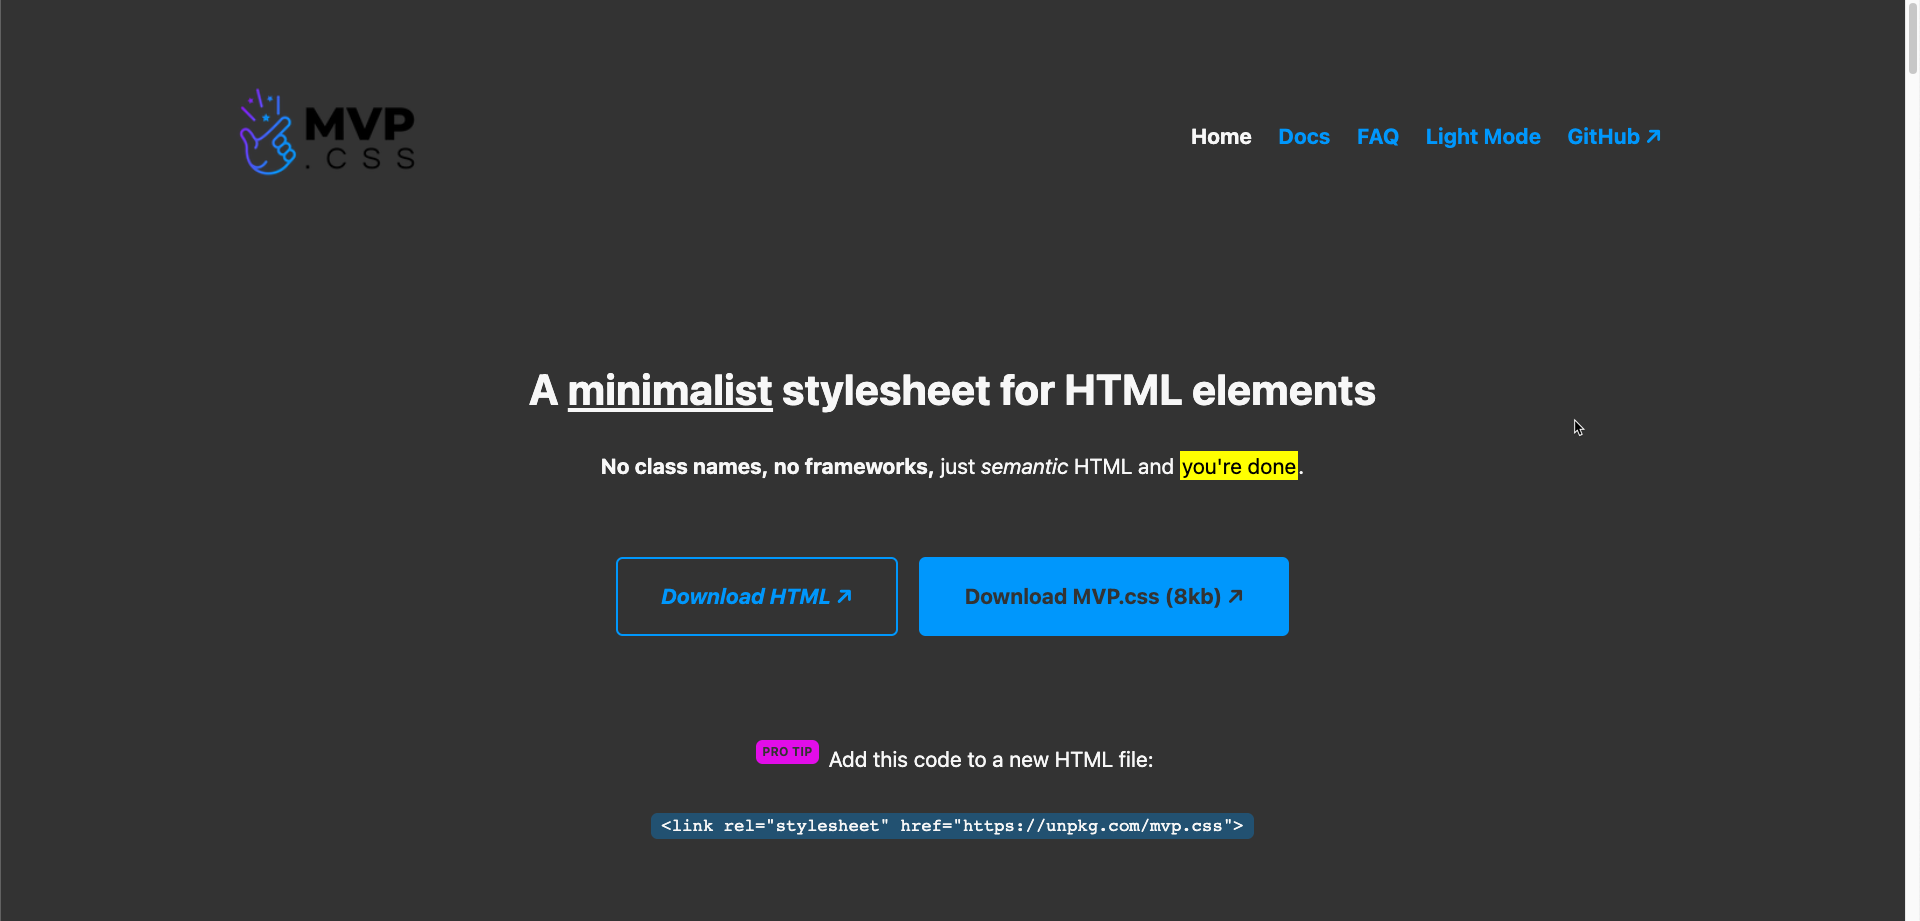The height and width of the screenshot is (921, 1920).
Task: Open the FAQ nav link
Action: [x=1377, y=137]
